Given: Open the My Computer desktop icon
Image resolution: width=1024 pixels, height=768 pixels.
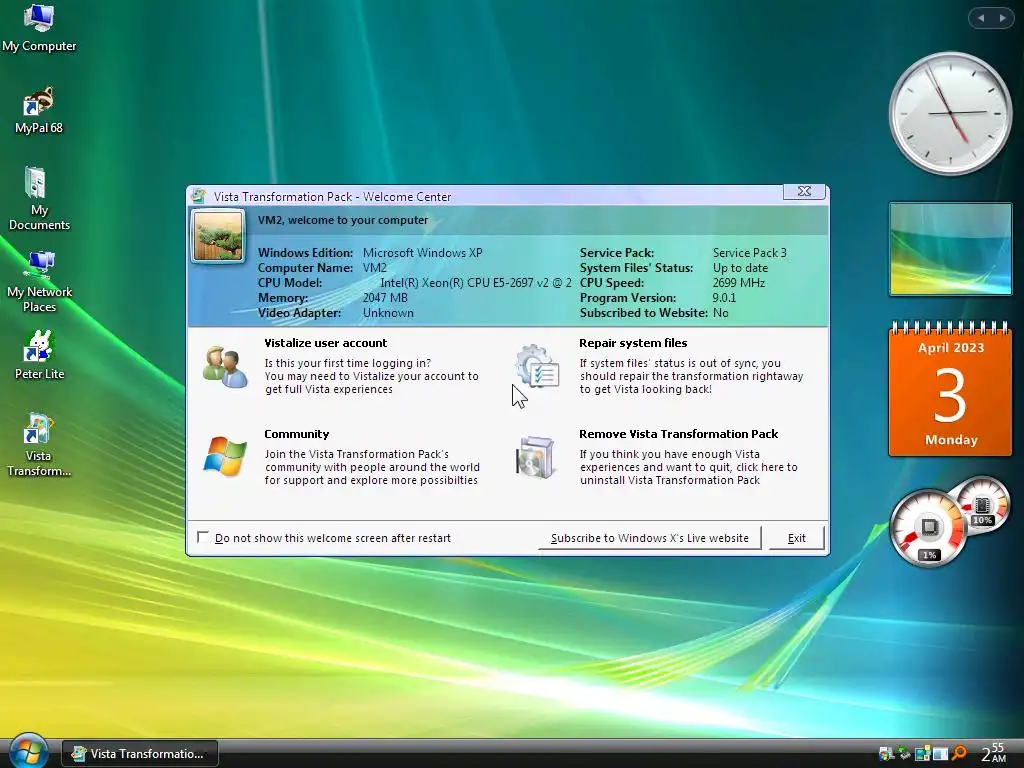Looking at the screenshot, I should click(39, 27).
